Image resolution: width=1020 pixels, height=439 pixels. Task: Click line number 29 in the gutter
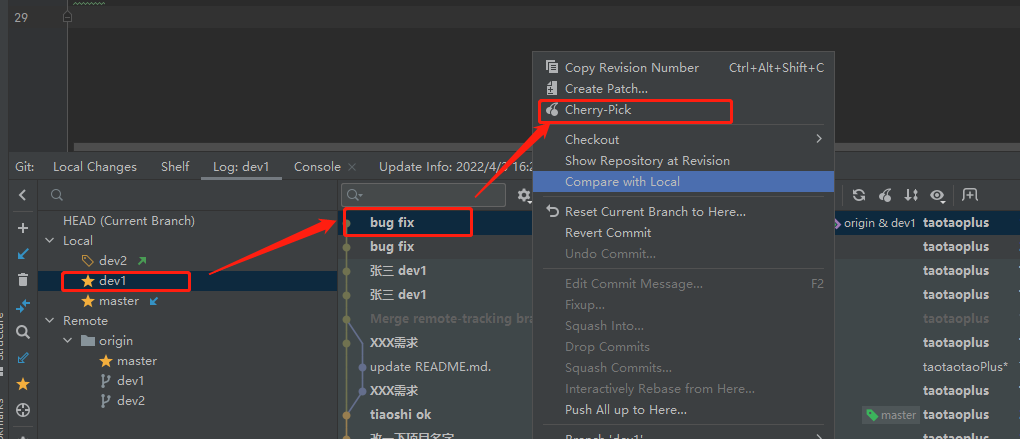(x=21, y=18)
